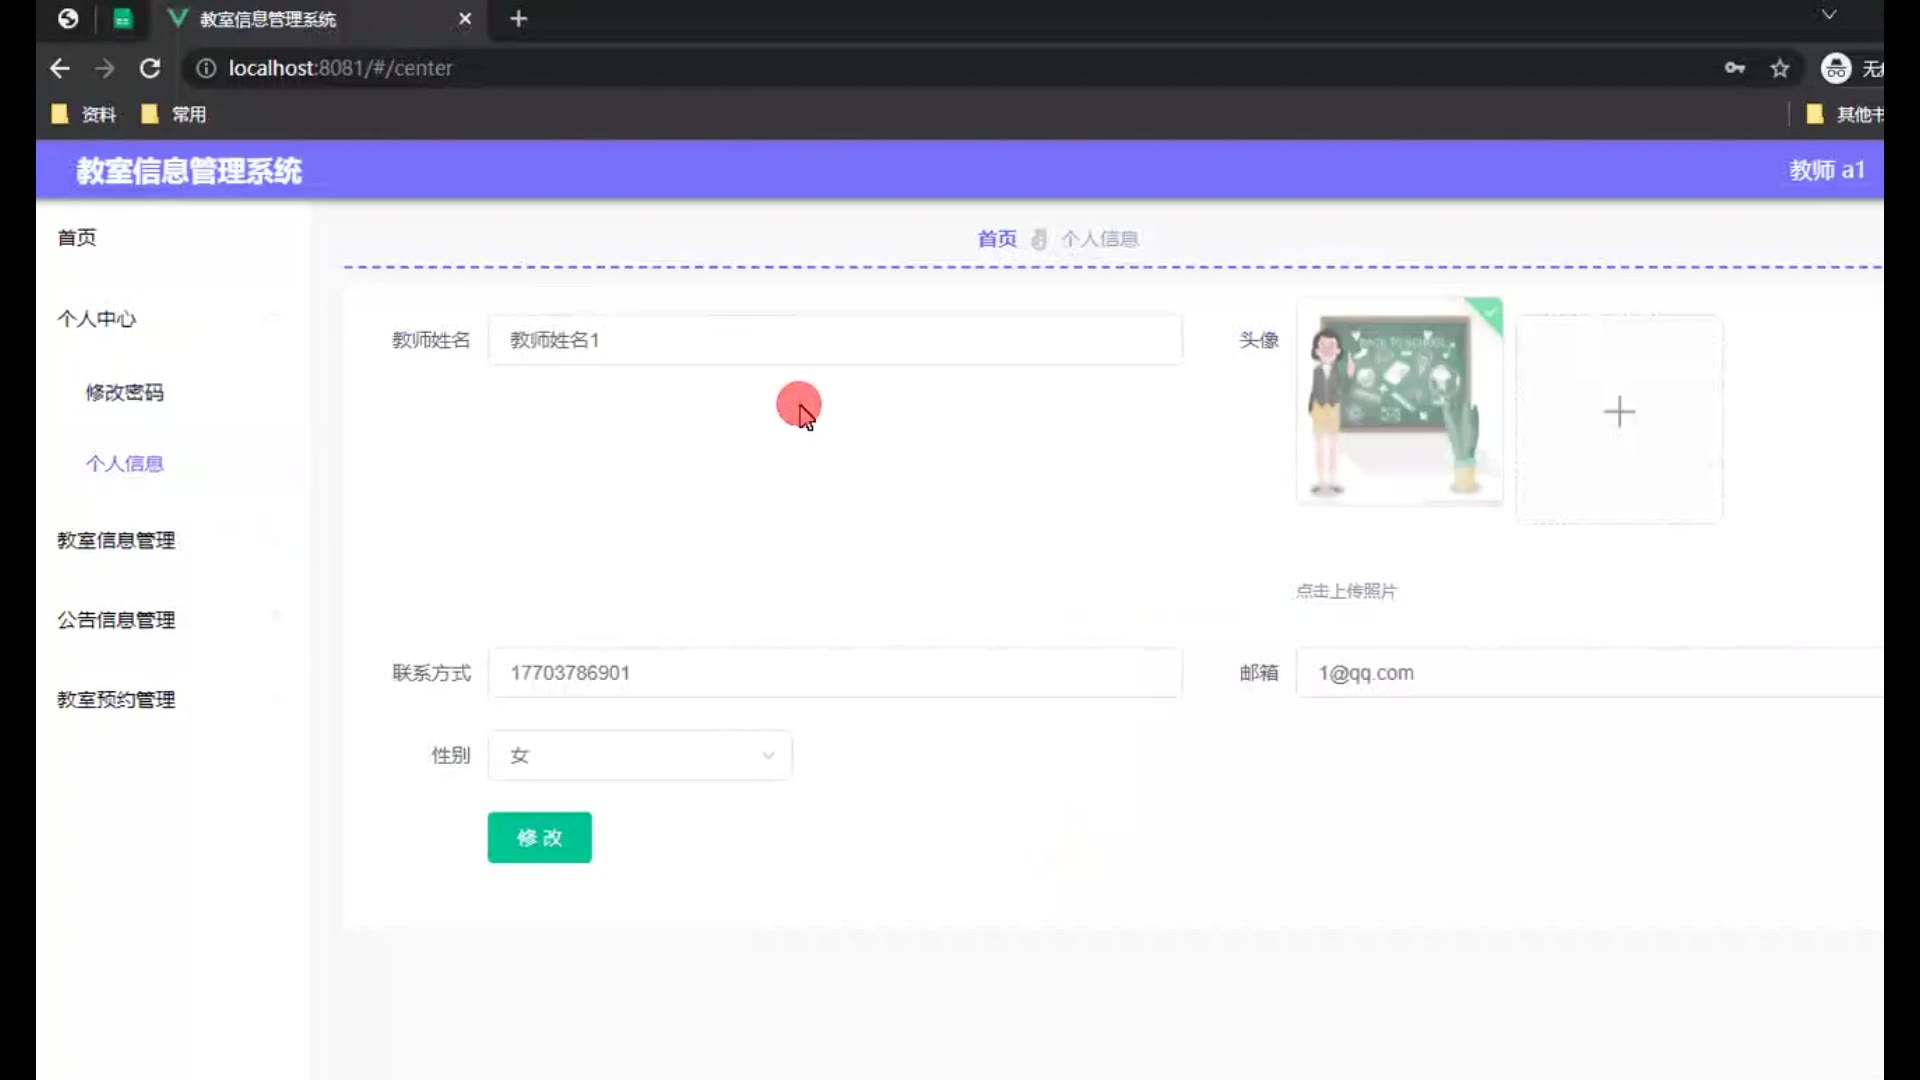Collapse the 个人中心 sidebar menu
Image resolution: width=1920 pixels, height=1080 pixels.
97,319
